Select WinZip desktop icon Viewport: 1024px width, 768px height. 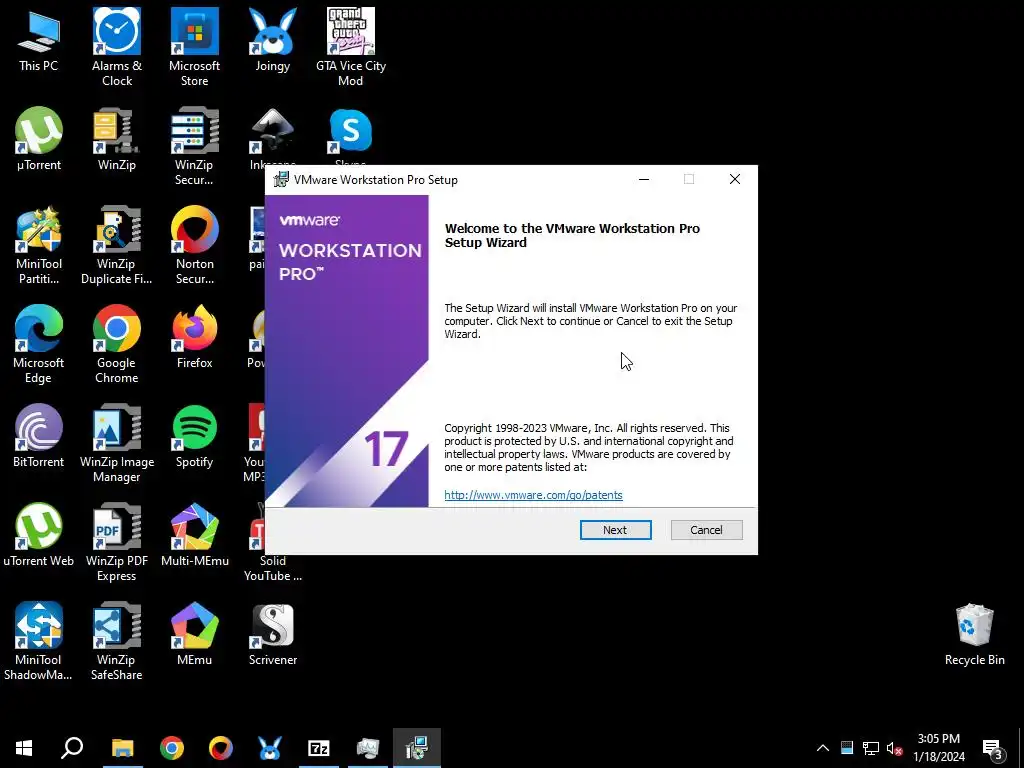tap(117, 139)
